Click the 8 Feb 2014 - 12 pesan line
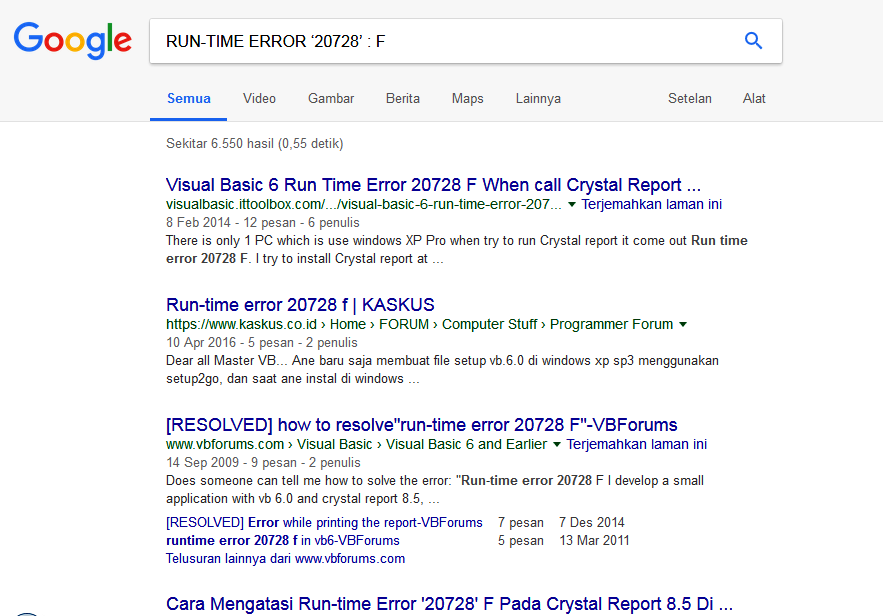The image size is (883, 616). click(262, 222)
